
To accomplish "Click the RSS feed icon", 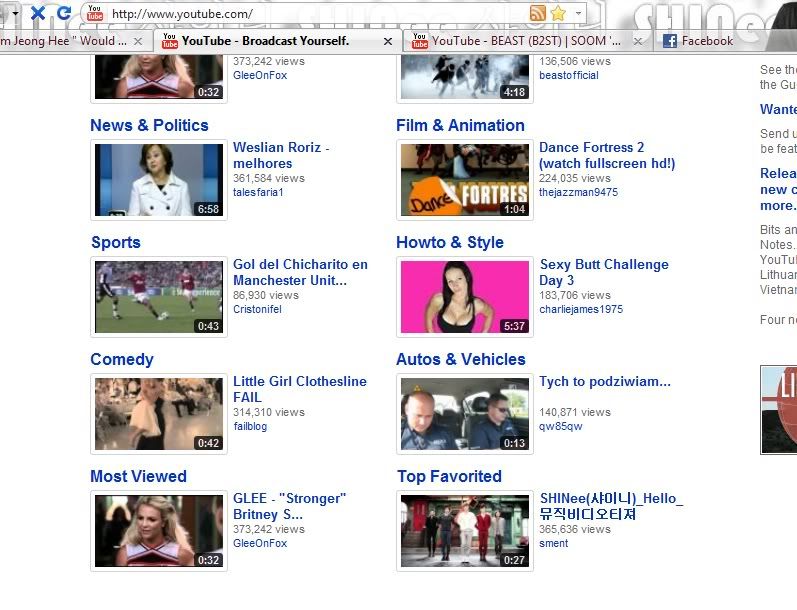I will [538, 13].
